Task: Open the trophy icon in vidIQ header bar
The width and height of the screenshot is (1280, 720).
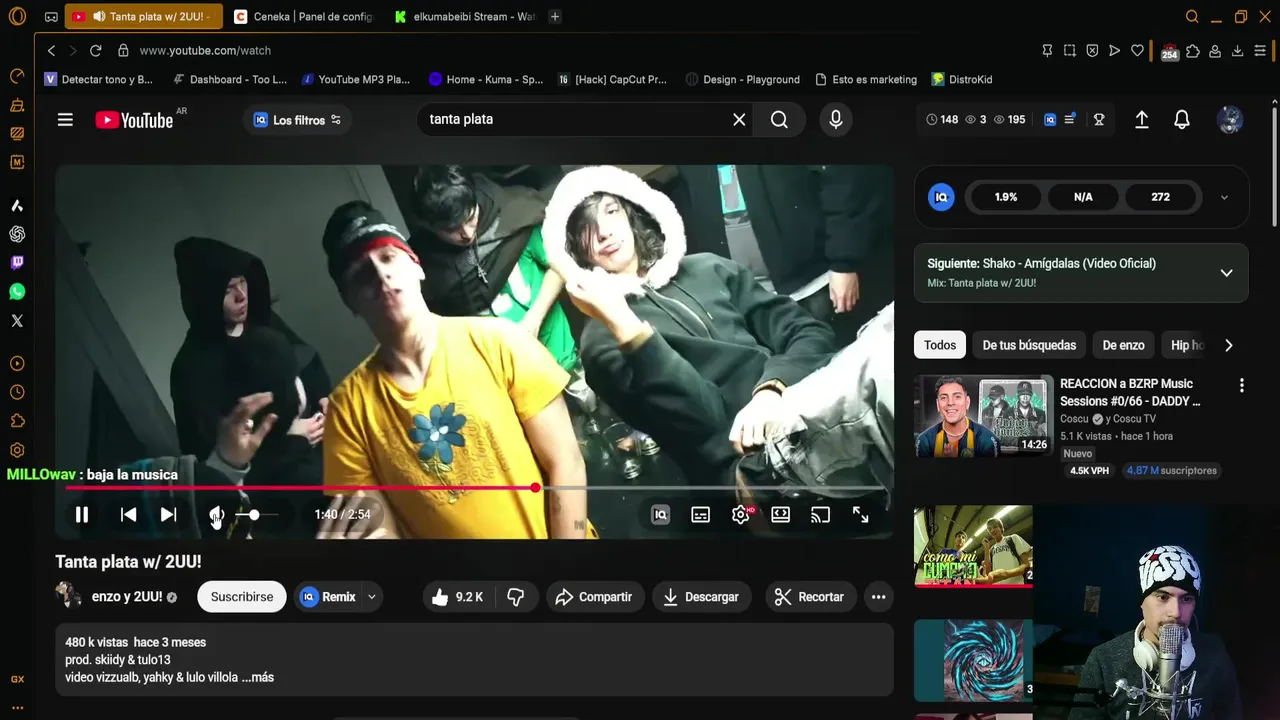Action: (1099, 120)
